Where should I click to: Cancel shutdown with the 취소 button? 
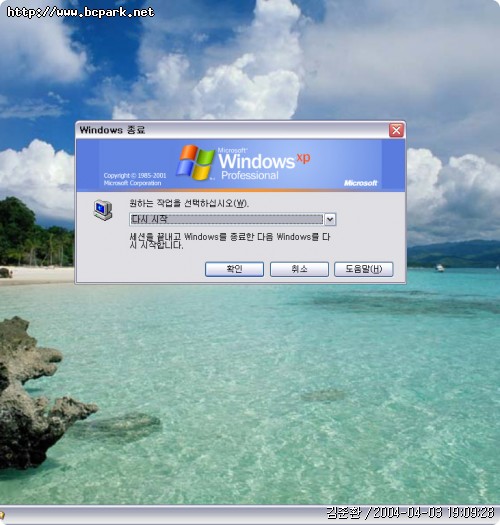point(299,269)
